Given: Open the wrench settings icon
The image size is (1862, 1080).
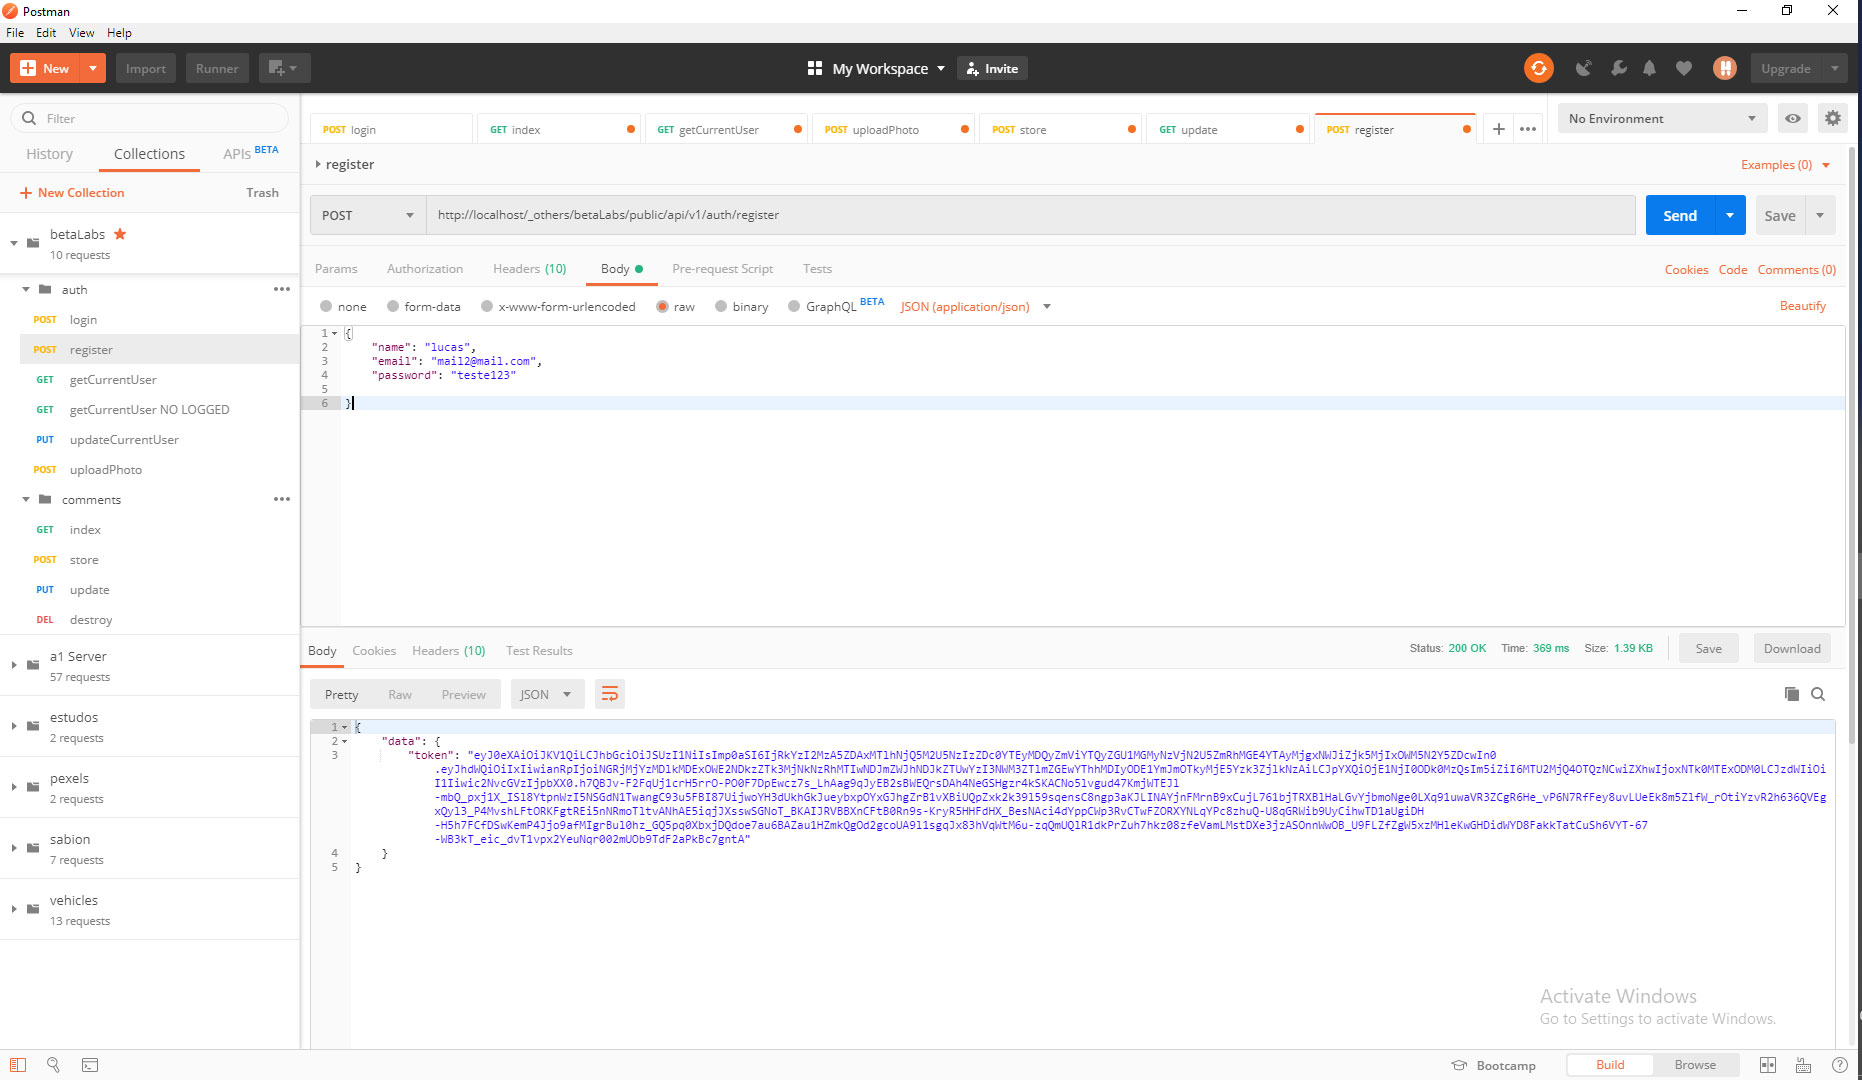Looking at the screenshot, I should (x=1618, y=68).
